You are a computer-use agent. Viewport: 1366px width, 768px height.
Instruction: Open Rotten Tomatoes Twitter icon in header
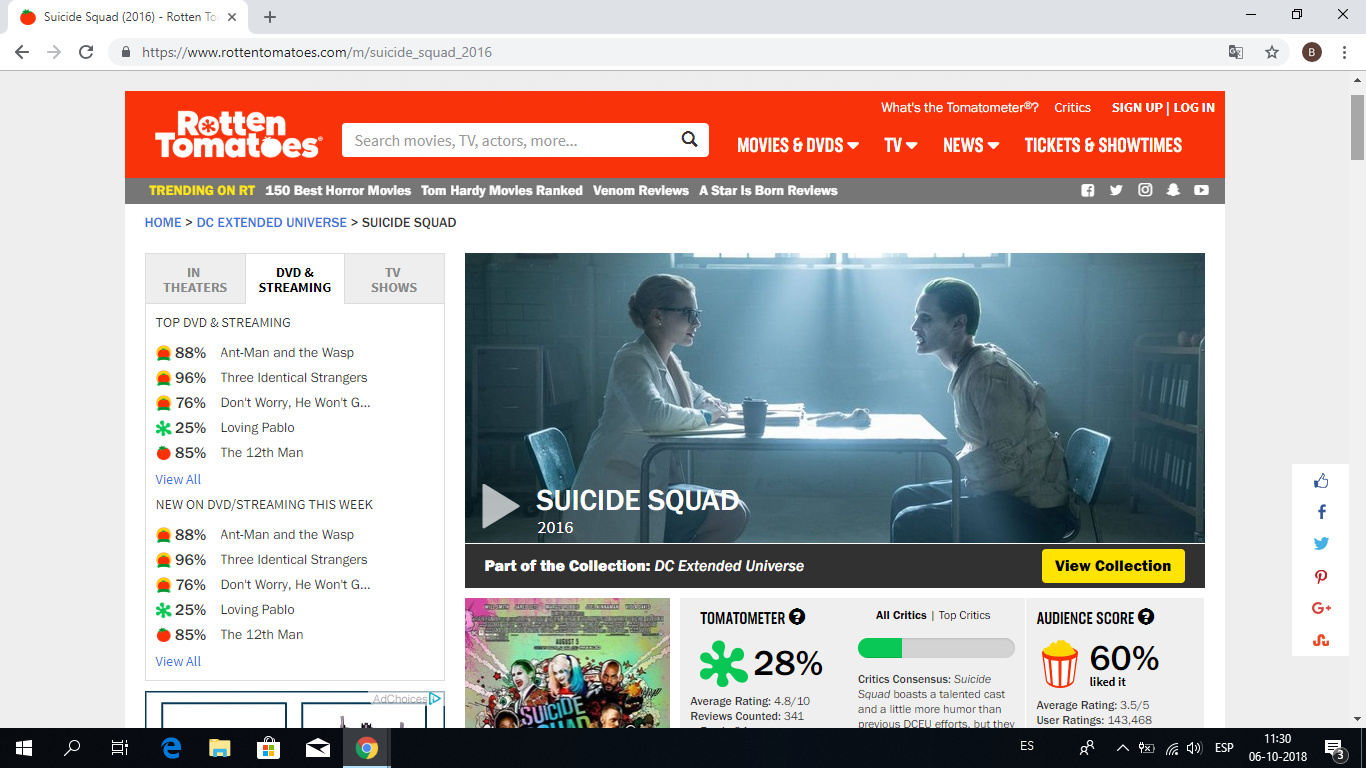pyautogui.click(x=1116, y=190)
